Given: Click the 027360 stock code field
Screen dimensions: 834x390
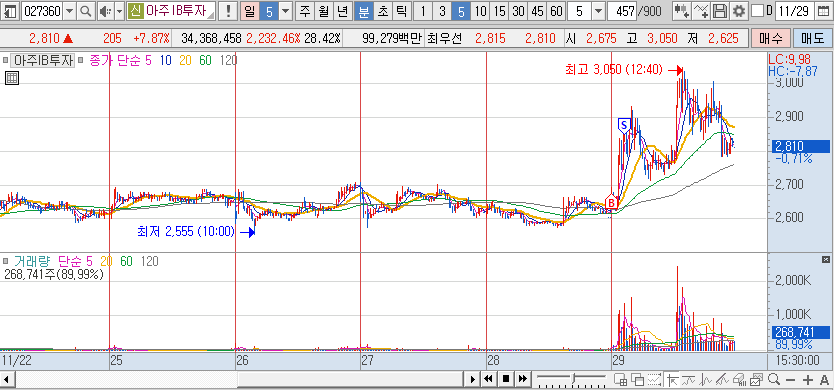Looking at the screenshot, I should [x=42, y=11].
